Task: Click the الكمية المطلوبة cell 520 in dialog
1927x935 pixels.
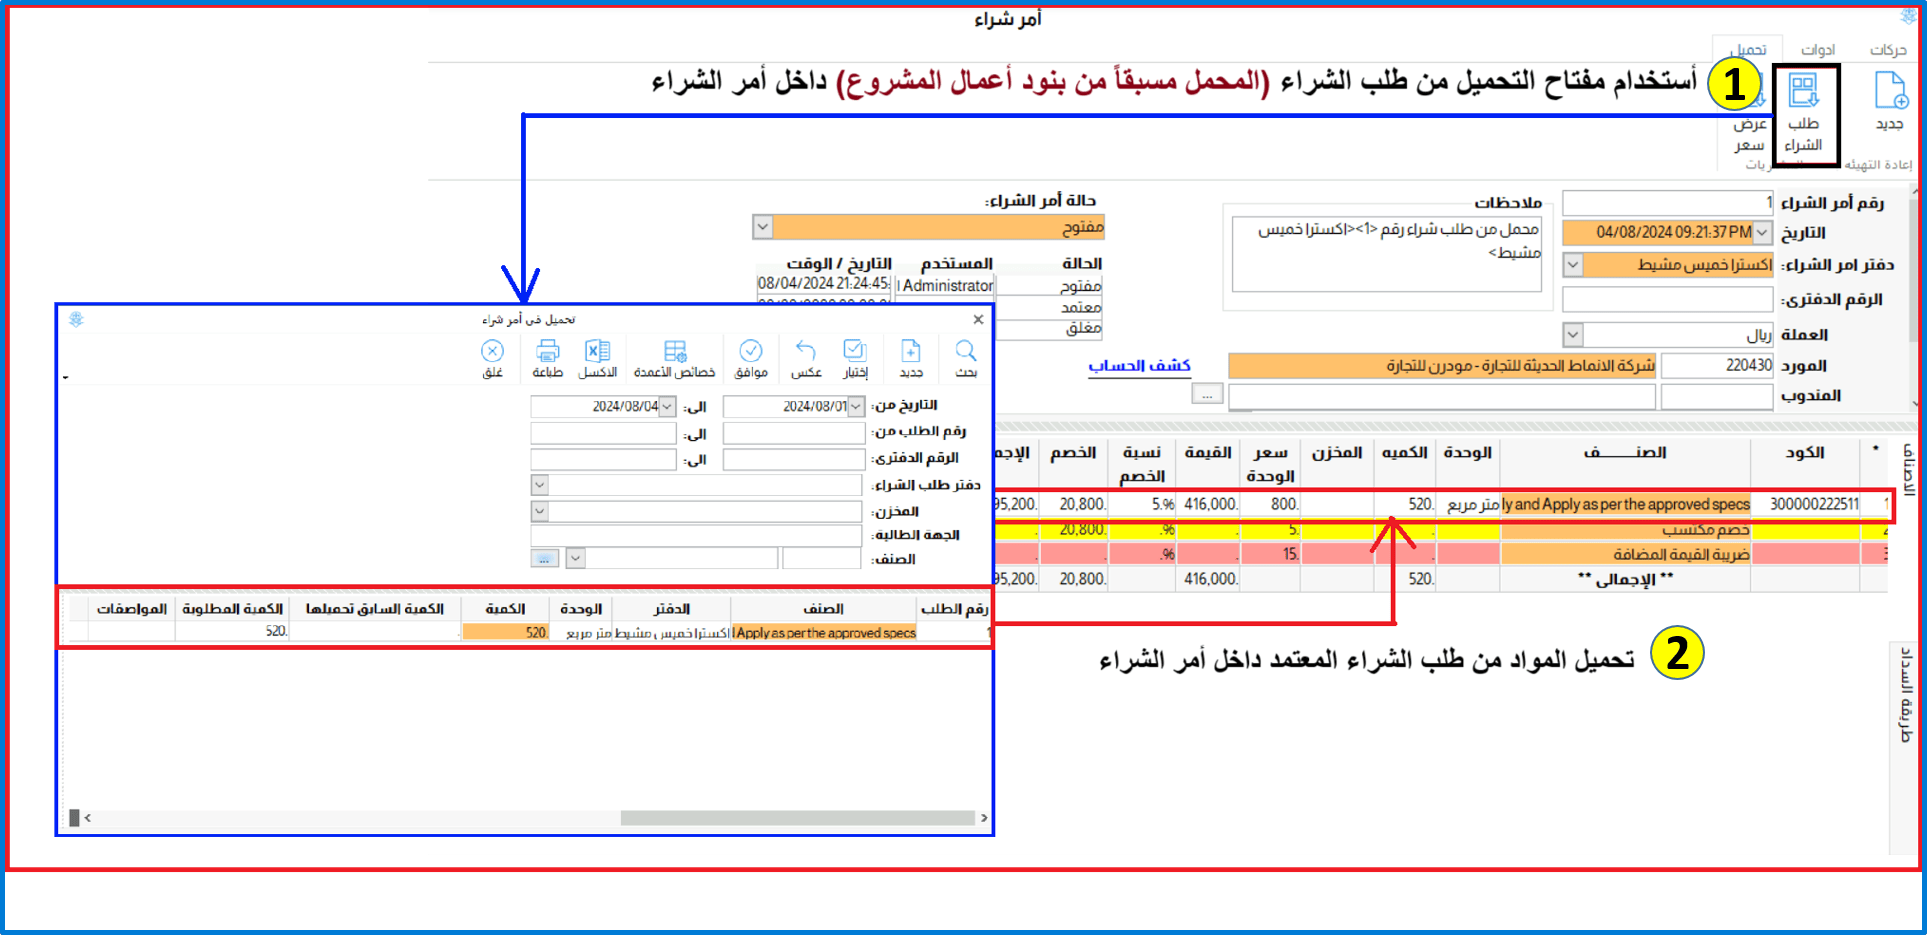Action: click(233, 632)
